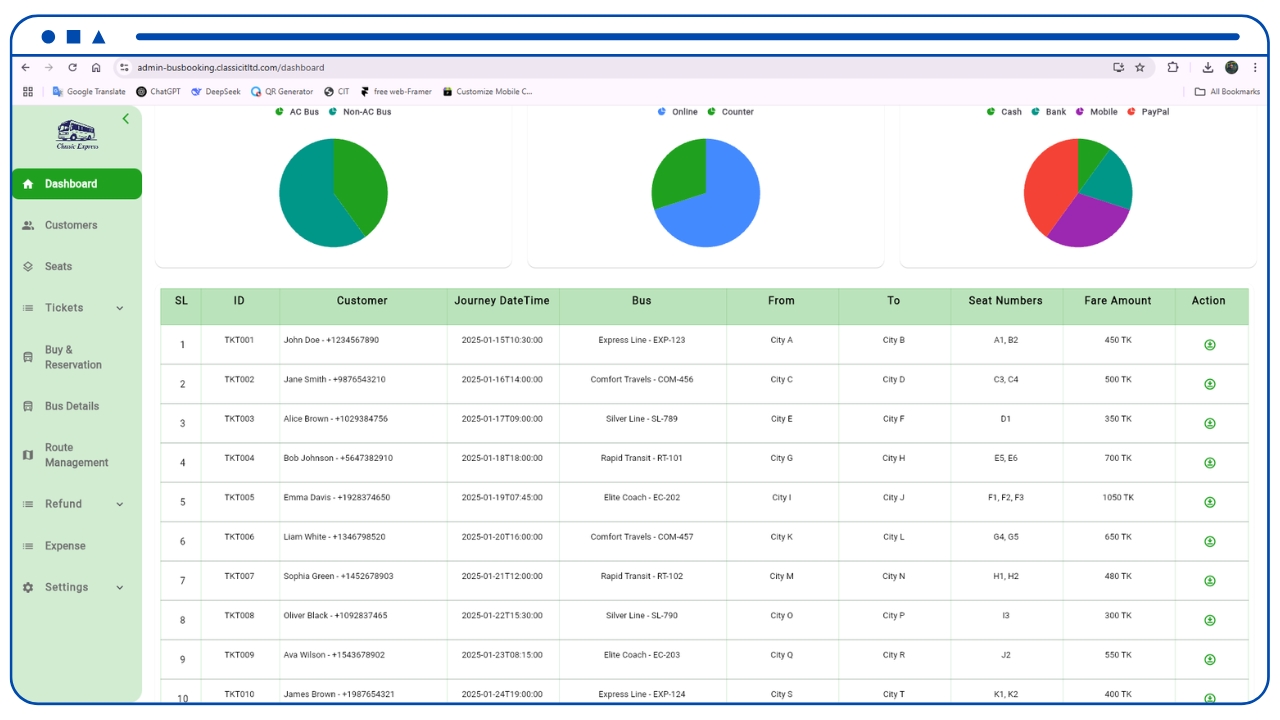
Task: Toggle AC Bus series in chart legend
Action: point(297,112)
